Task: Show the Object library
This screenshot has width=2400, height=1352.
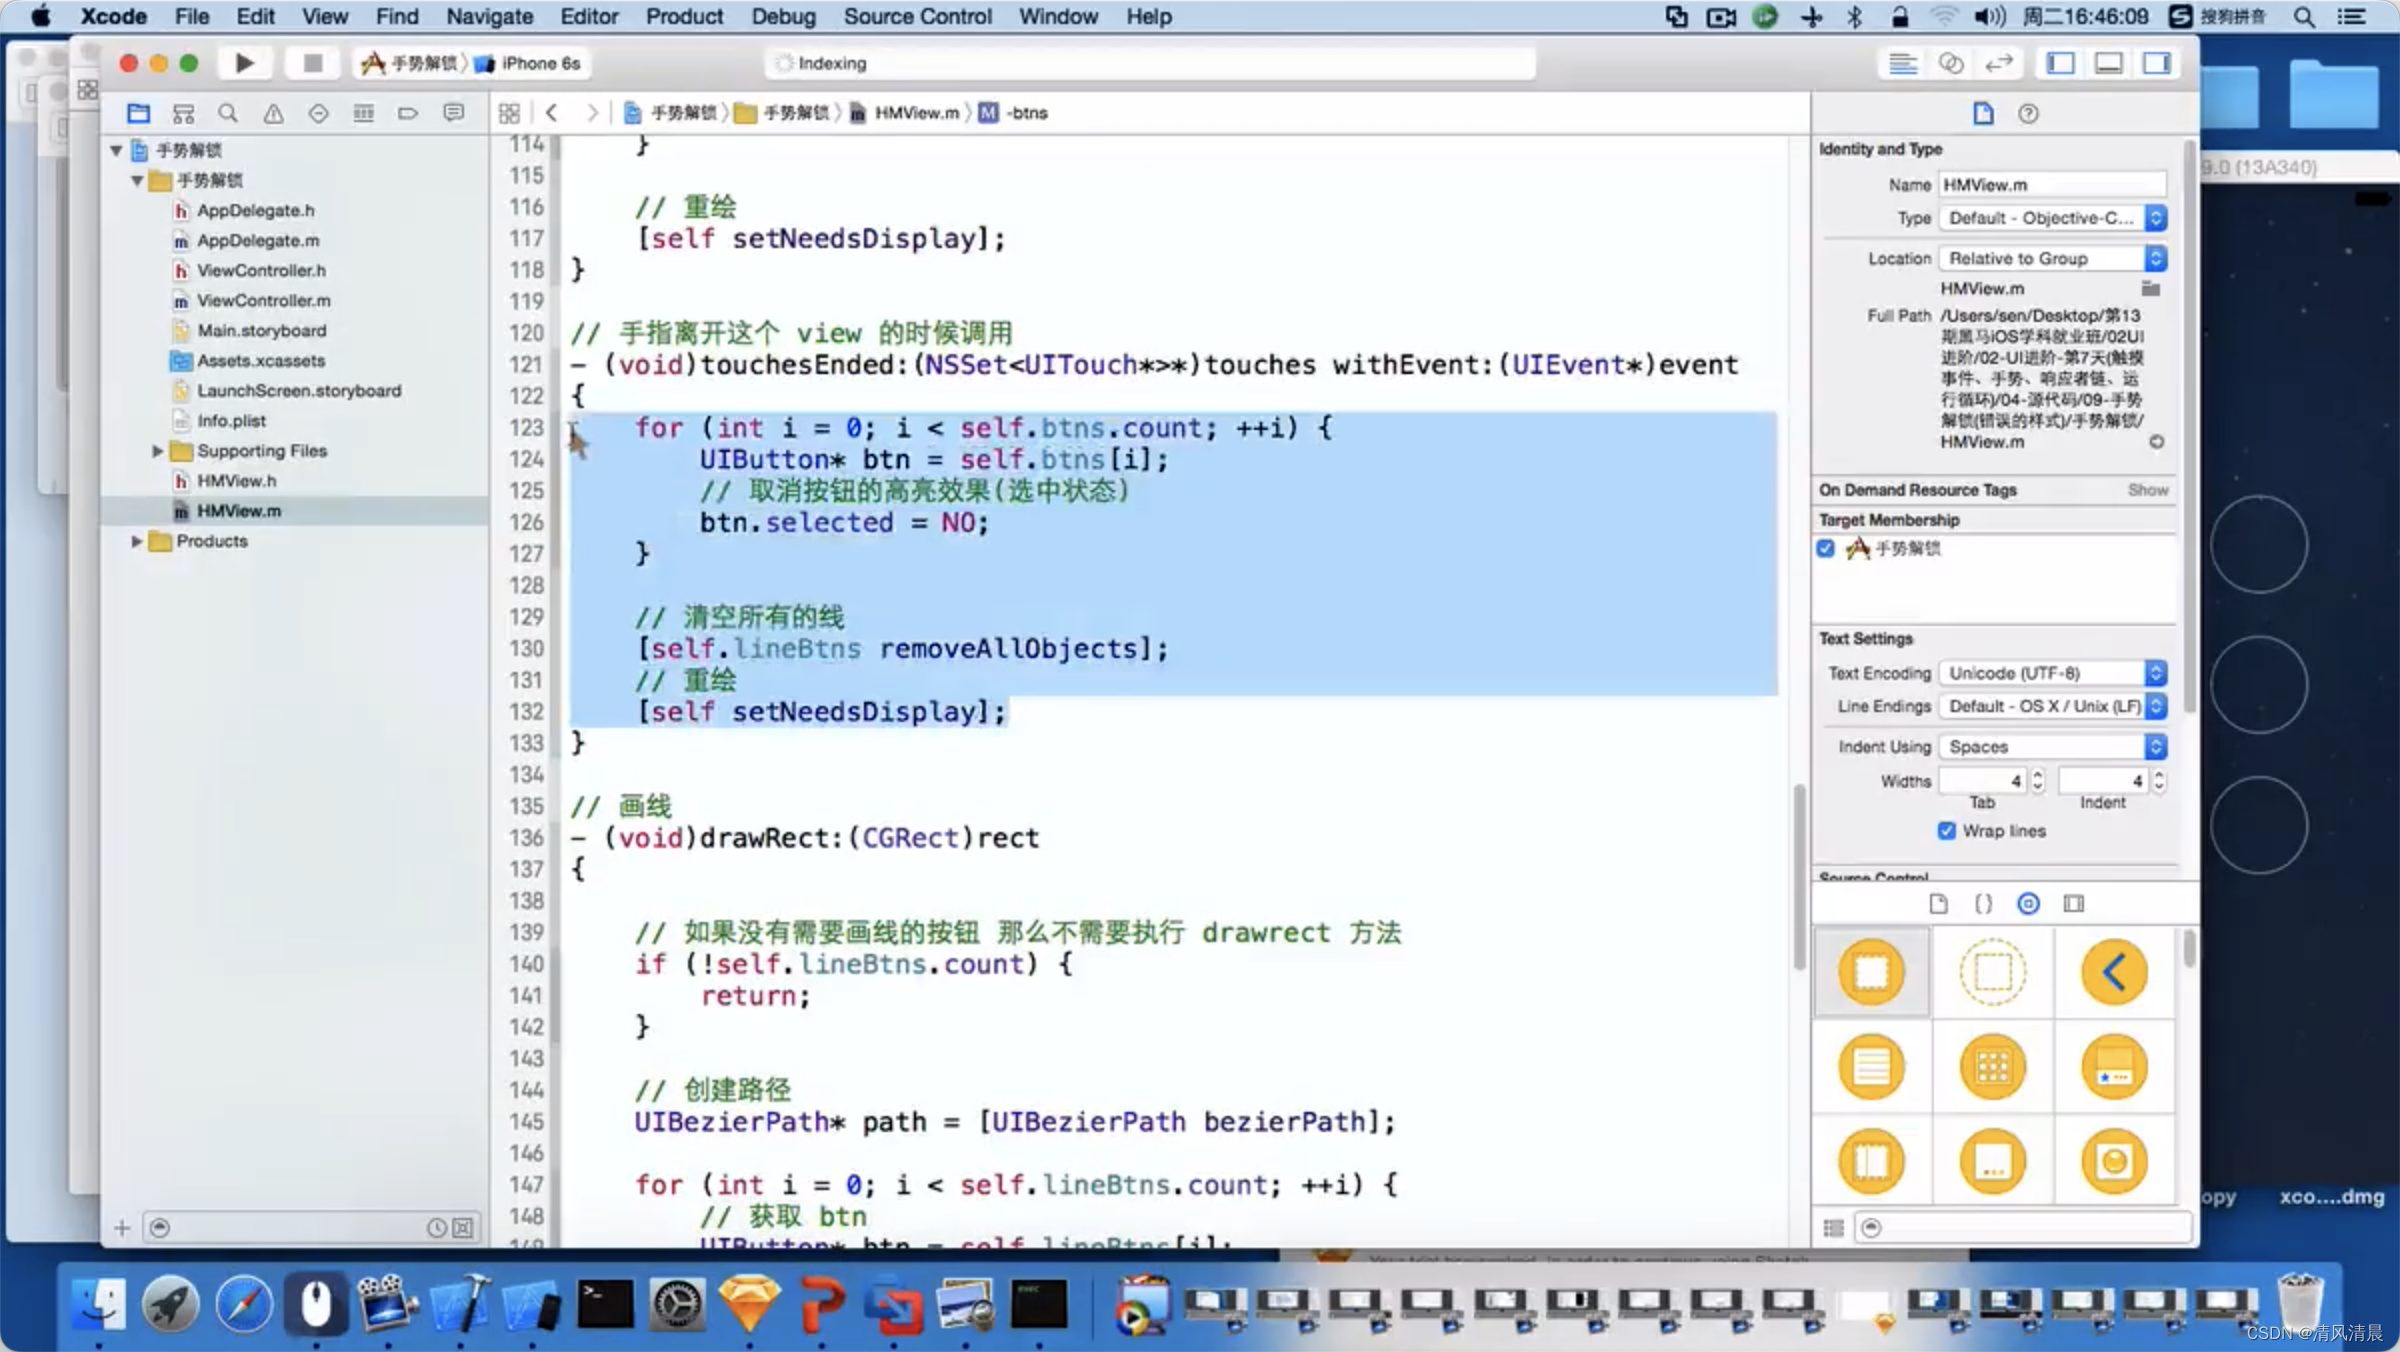Action: coord(2028,904)
